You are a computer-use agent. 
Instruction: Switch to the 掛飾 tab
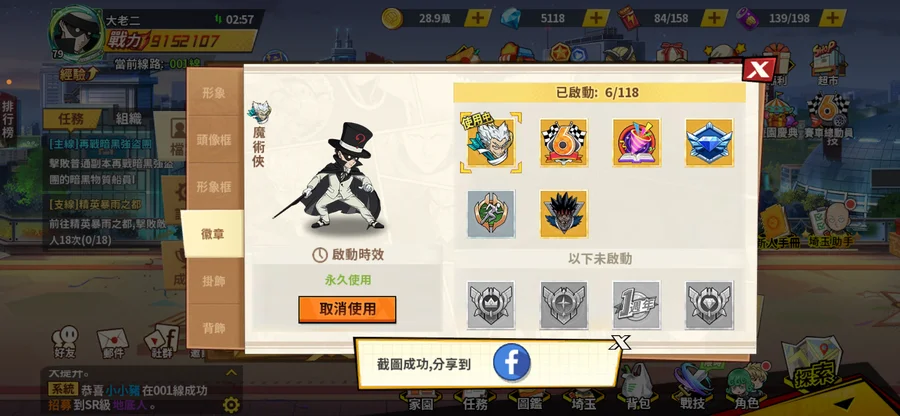[x=214, y=281]
